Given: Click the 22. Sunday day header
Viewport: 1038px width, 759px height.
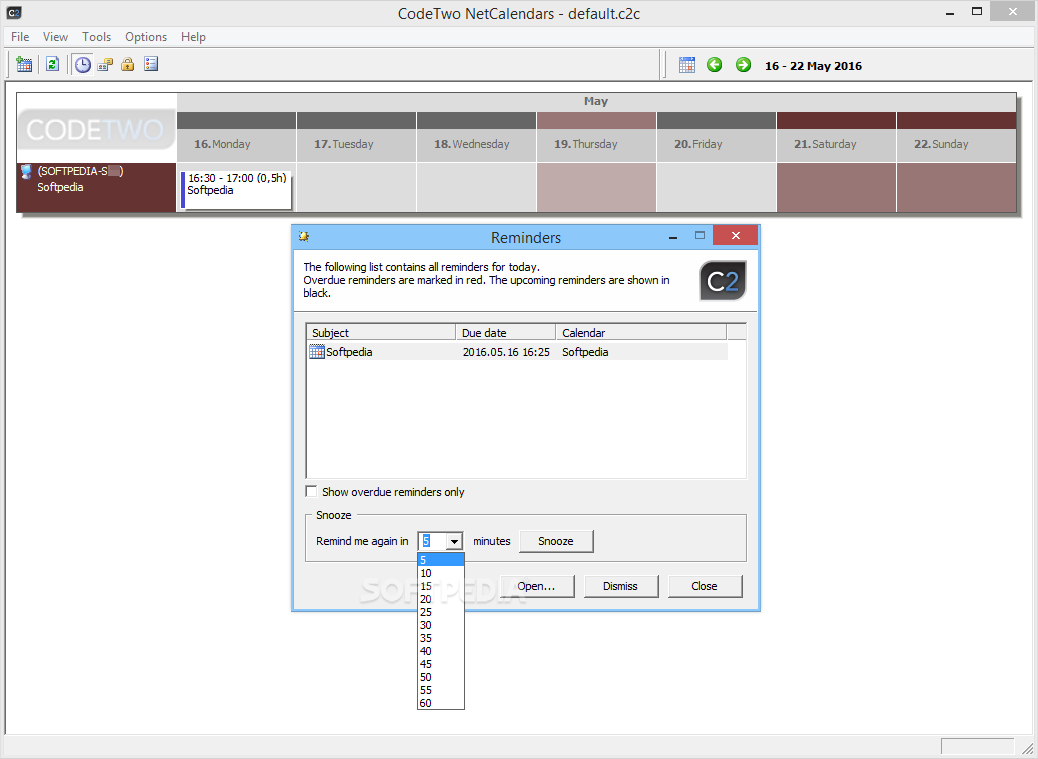Looking at the screenshot, I should [957, 144].
